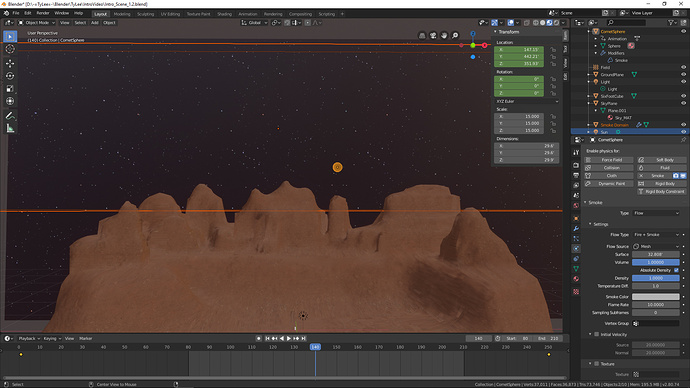Activate the Rotate tool
Viewport: 690px width, 388px height.
click(x=10, y=76)
